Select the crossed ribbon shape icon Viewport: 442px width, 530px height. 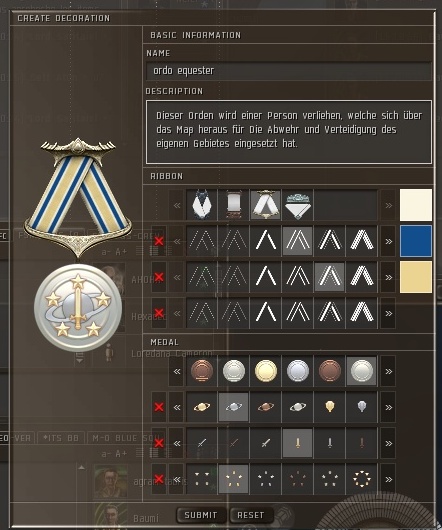point(265,205)
